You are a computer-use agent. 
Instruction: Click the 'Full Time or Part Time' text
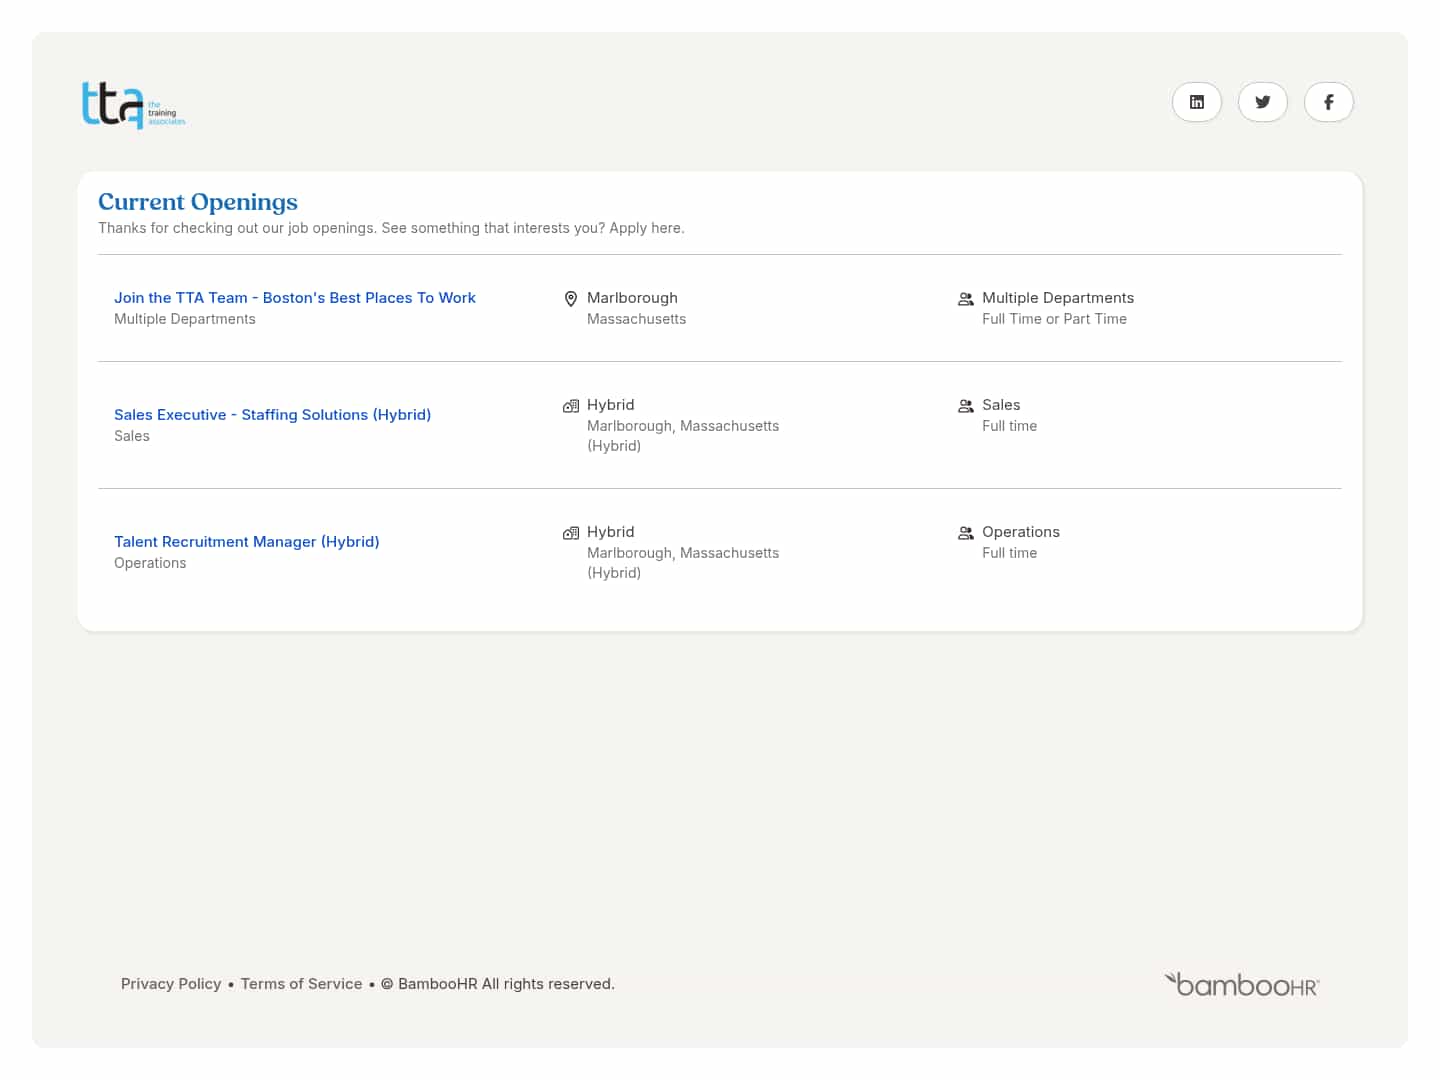point(1054,319)
